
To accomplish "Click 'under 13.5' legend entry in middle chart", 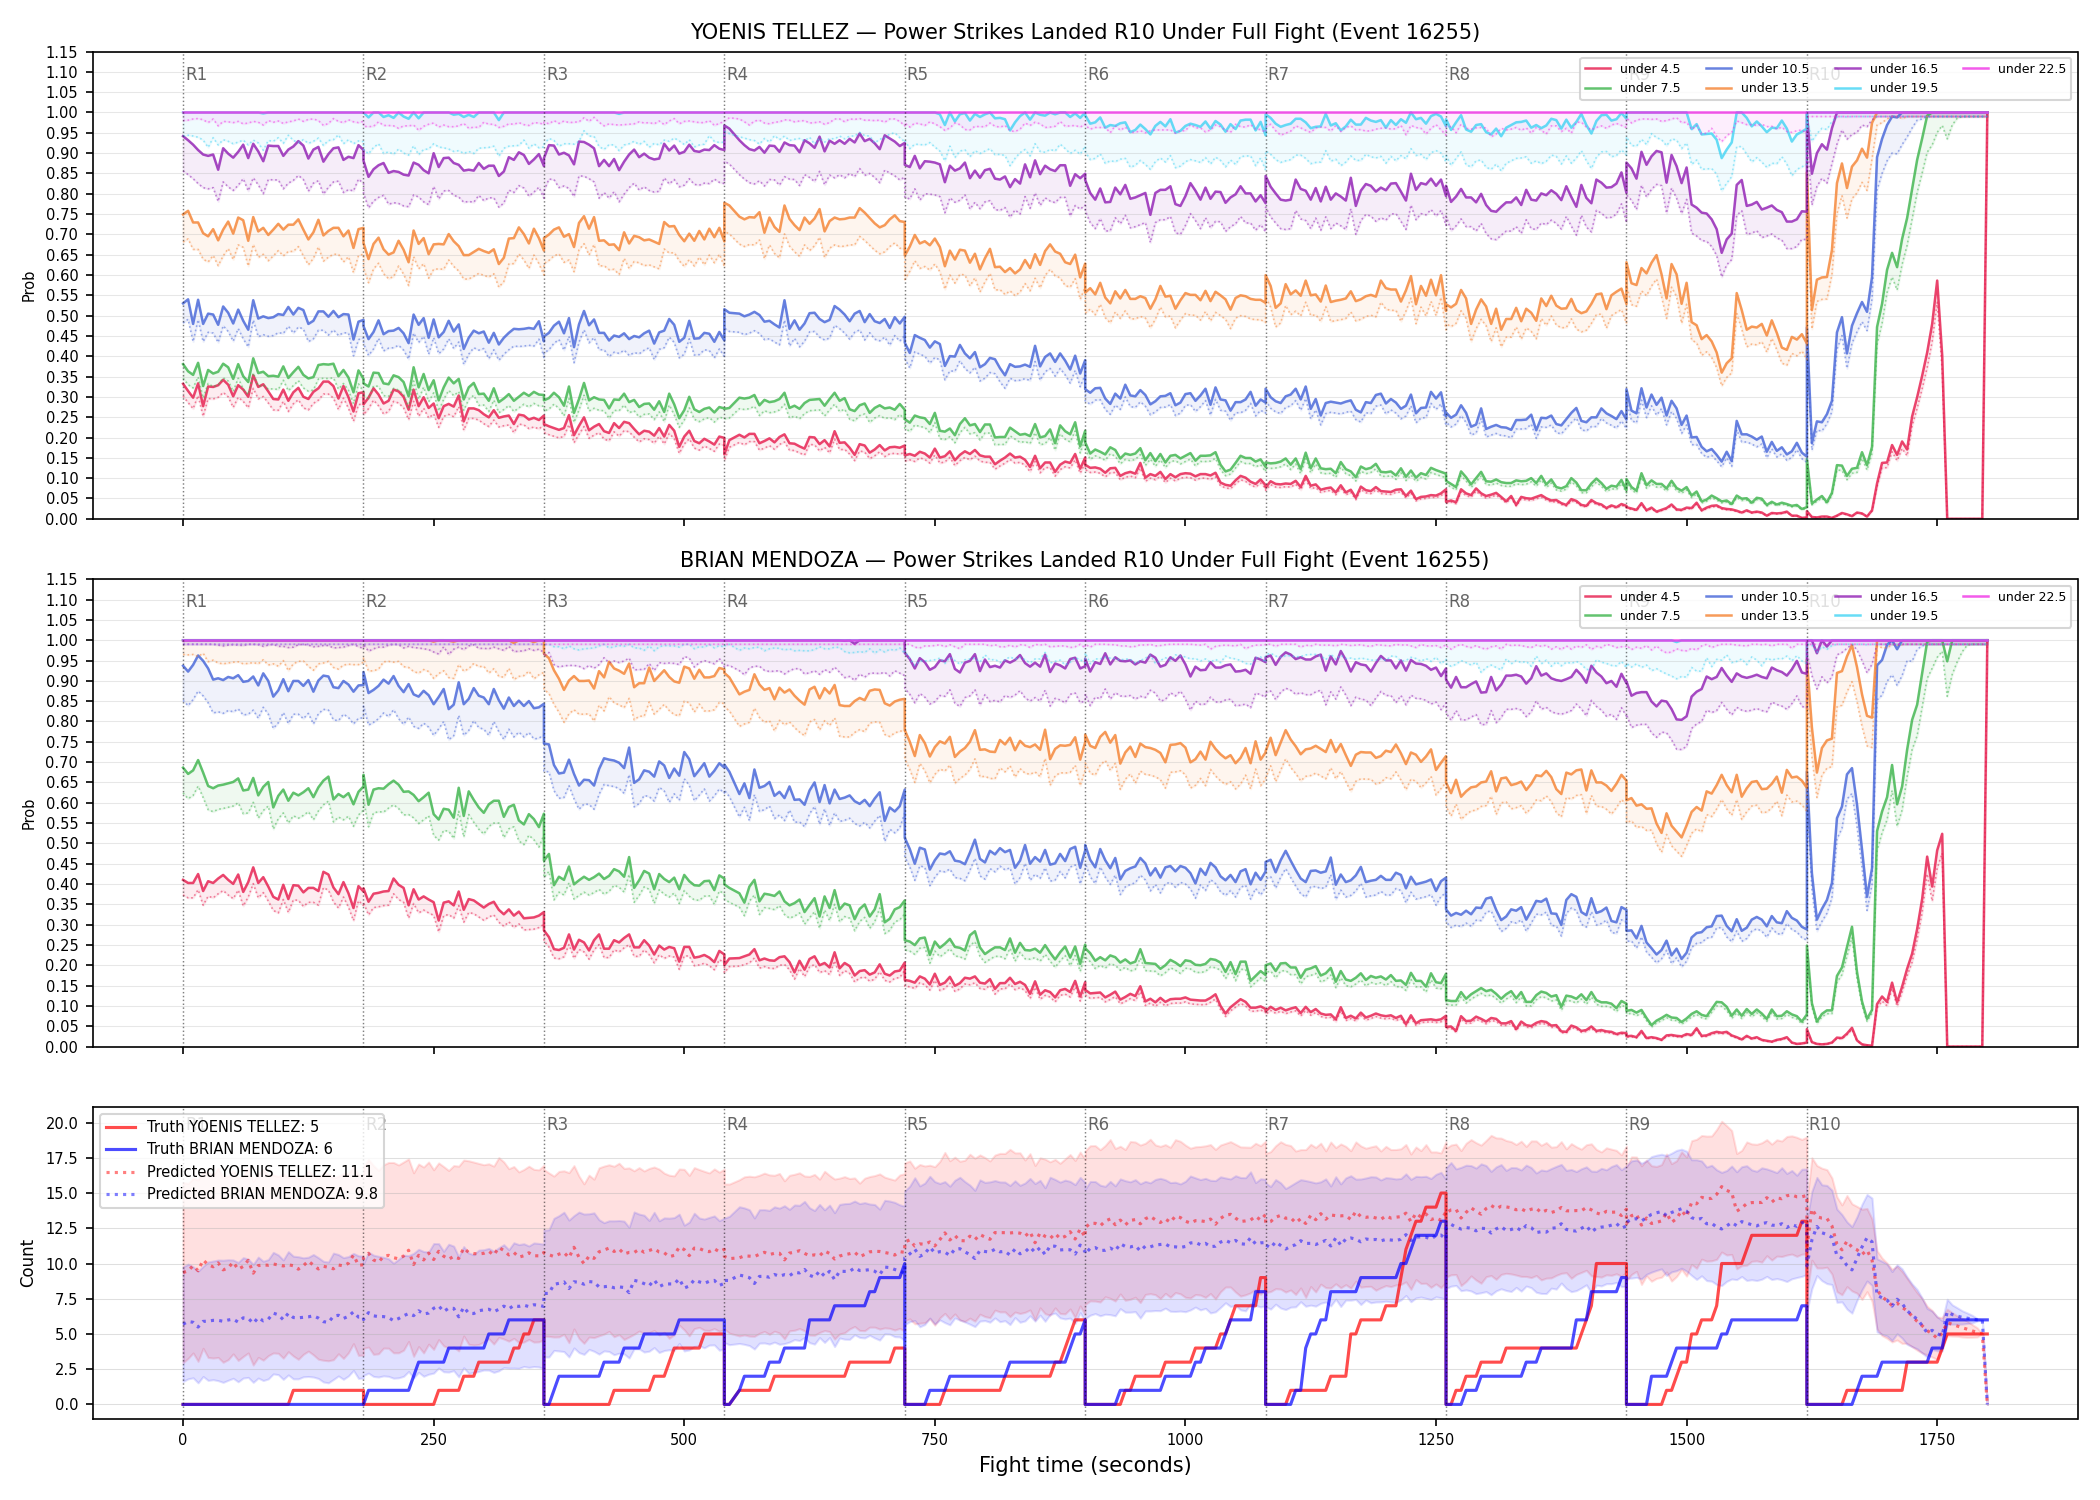I will pos(1758,616).
